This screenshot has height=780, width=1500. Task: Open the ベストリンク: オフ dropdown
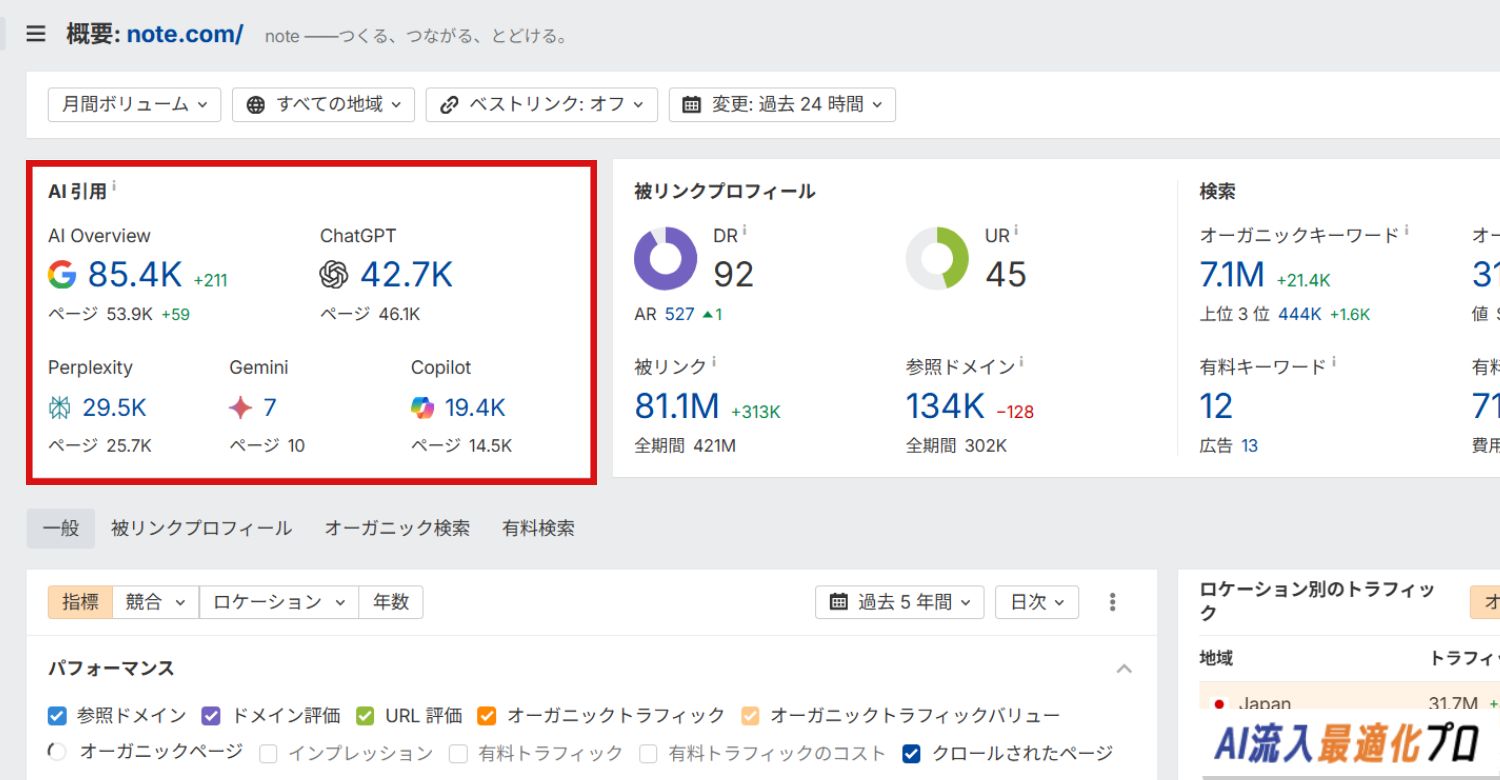point(542,104)
